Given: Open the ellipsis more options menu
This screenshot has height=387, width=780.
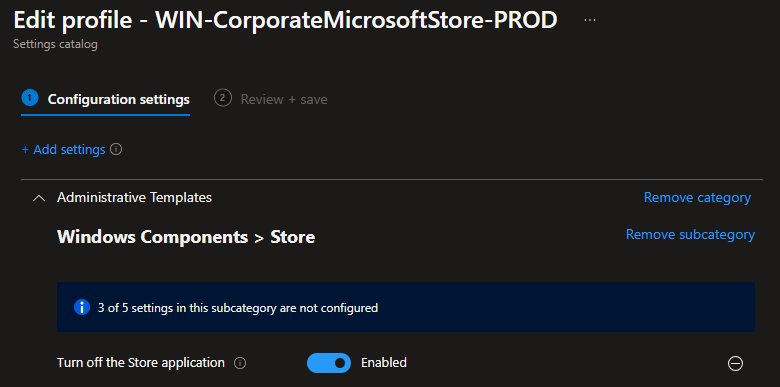Looking at the screenshot, I should point(589,20).
